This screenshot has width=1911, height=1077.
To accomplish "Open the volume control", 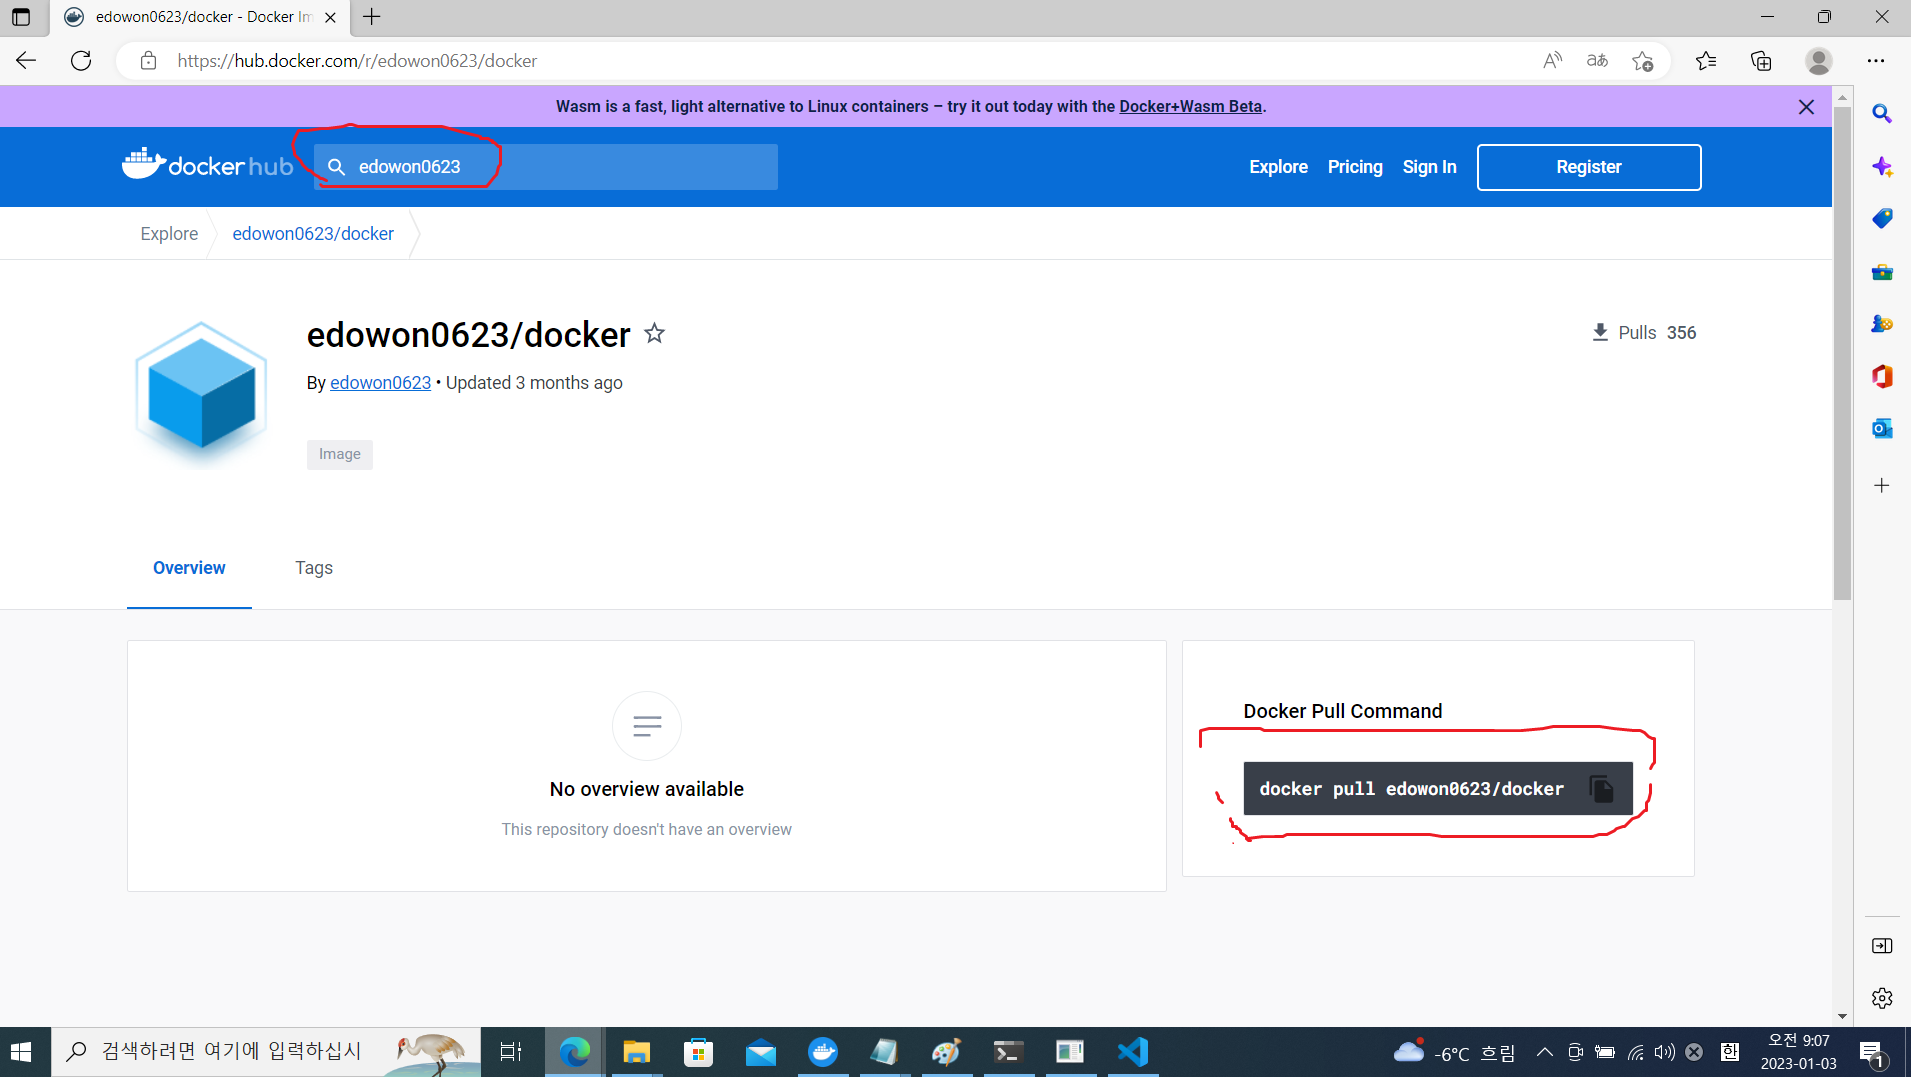I will pyautogui.click(x=1664, y=1052).
